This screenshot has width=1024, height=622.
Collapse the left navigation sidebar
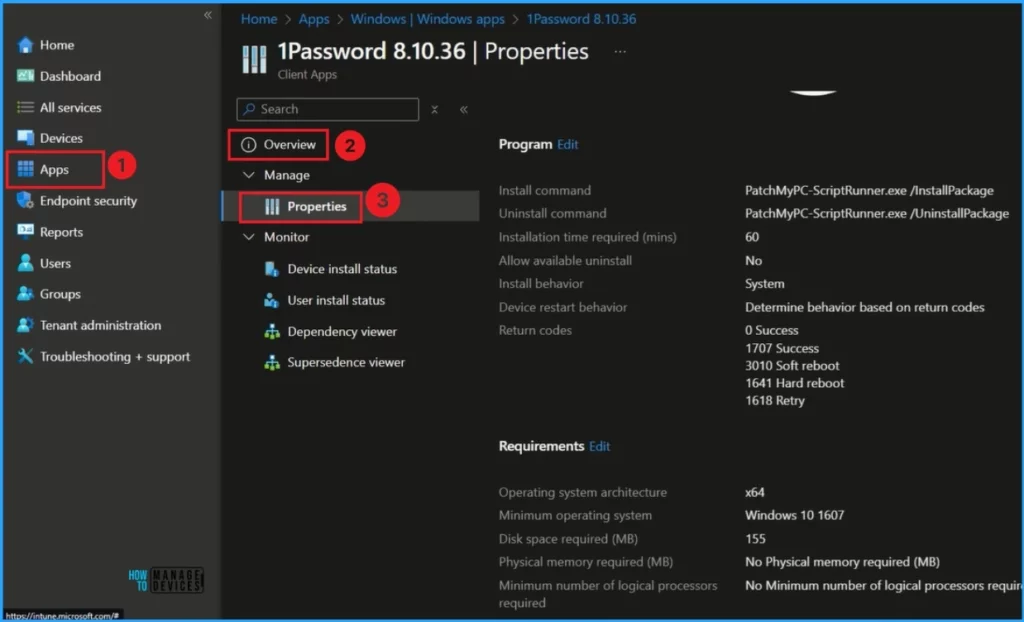click(208, 15)
